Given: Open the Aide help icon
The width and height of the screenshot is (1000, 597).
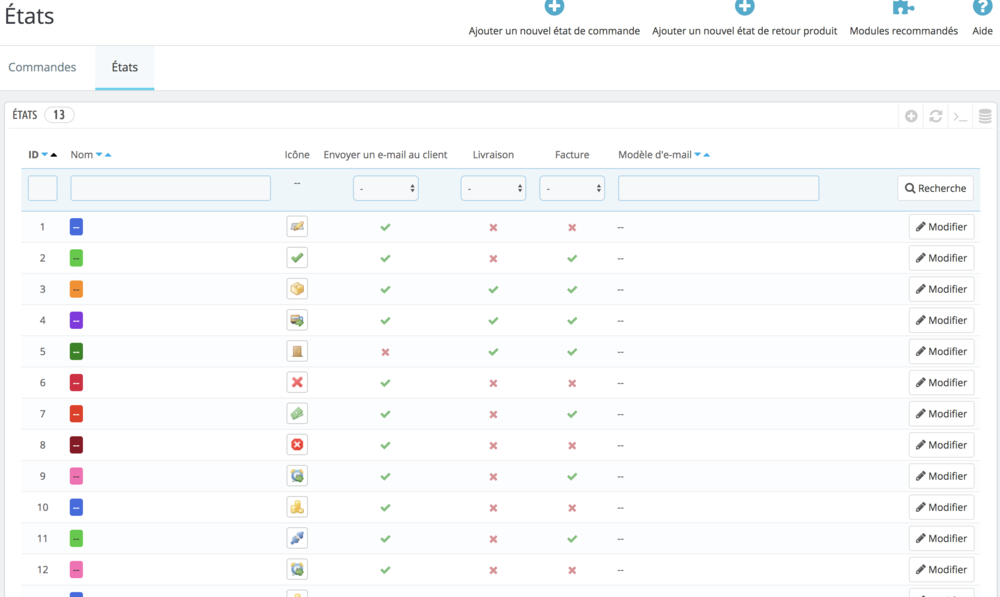Looking at the screenshot, I should (x=982, y=8).
